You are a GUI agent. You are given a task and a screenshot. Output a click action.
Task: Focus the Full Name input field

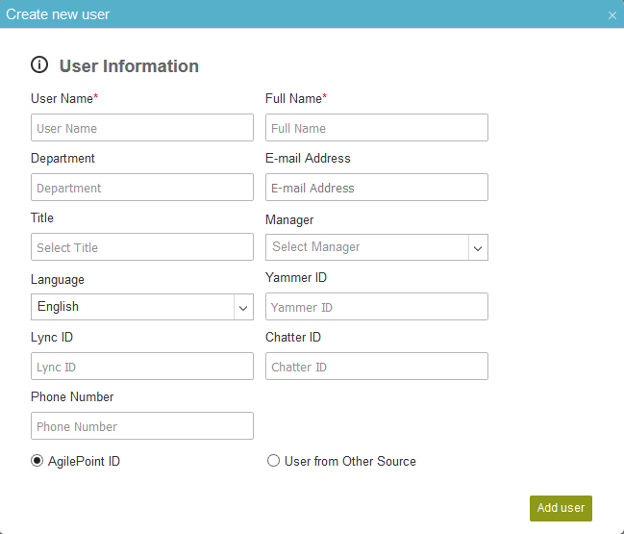click(x=376, y=128)
